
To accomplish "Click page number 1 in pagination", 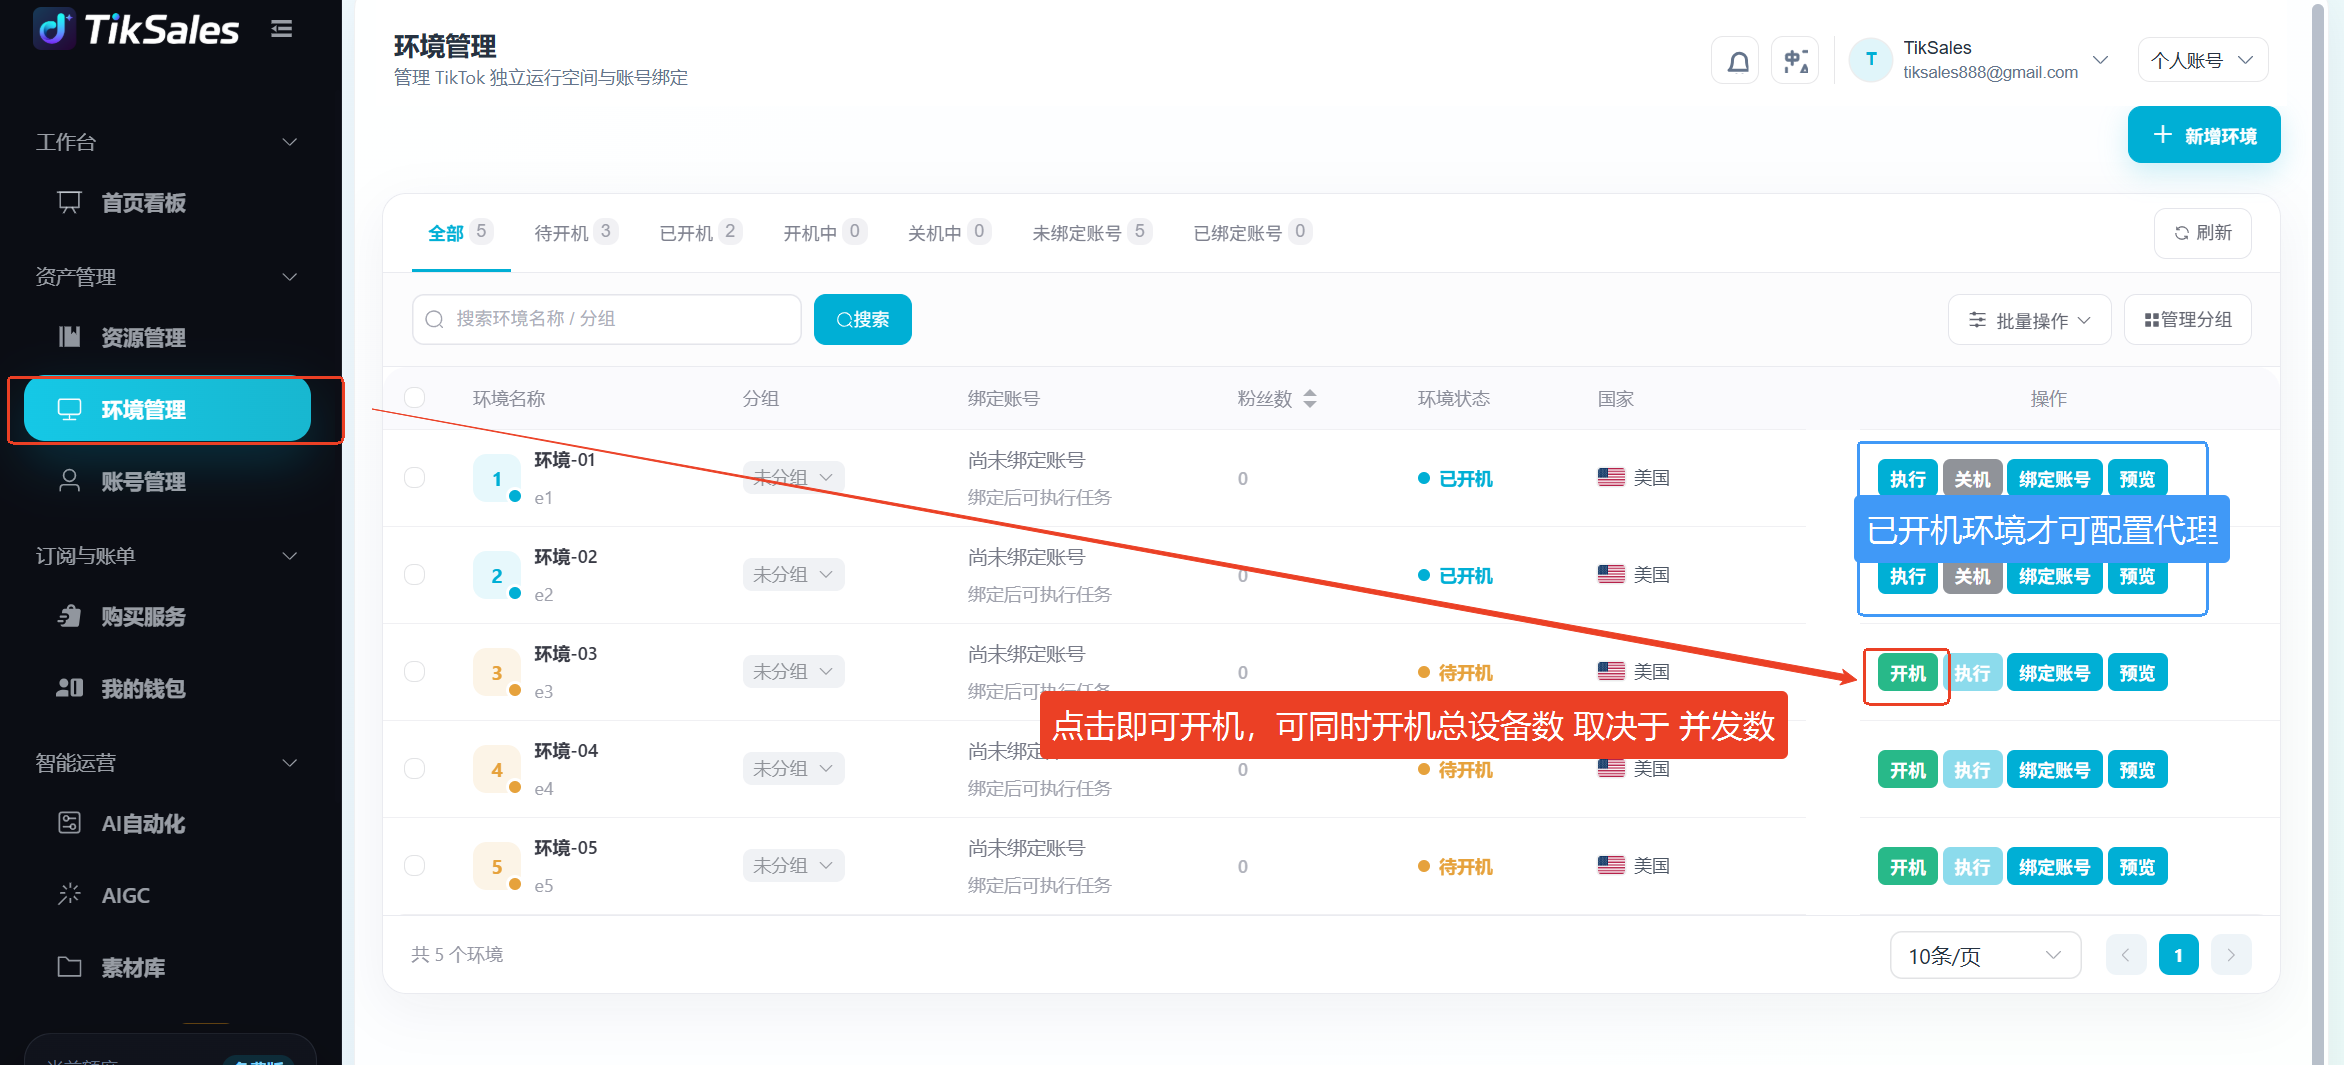I will [2179, 955].
